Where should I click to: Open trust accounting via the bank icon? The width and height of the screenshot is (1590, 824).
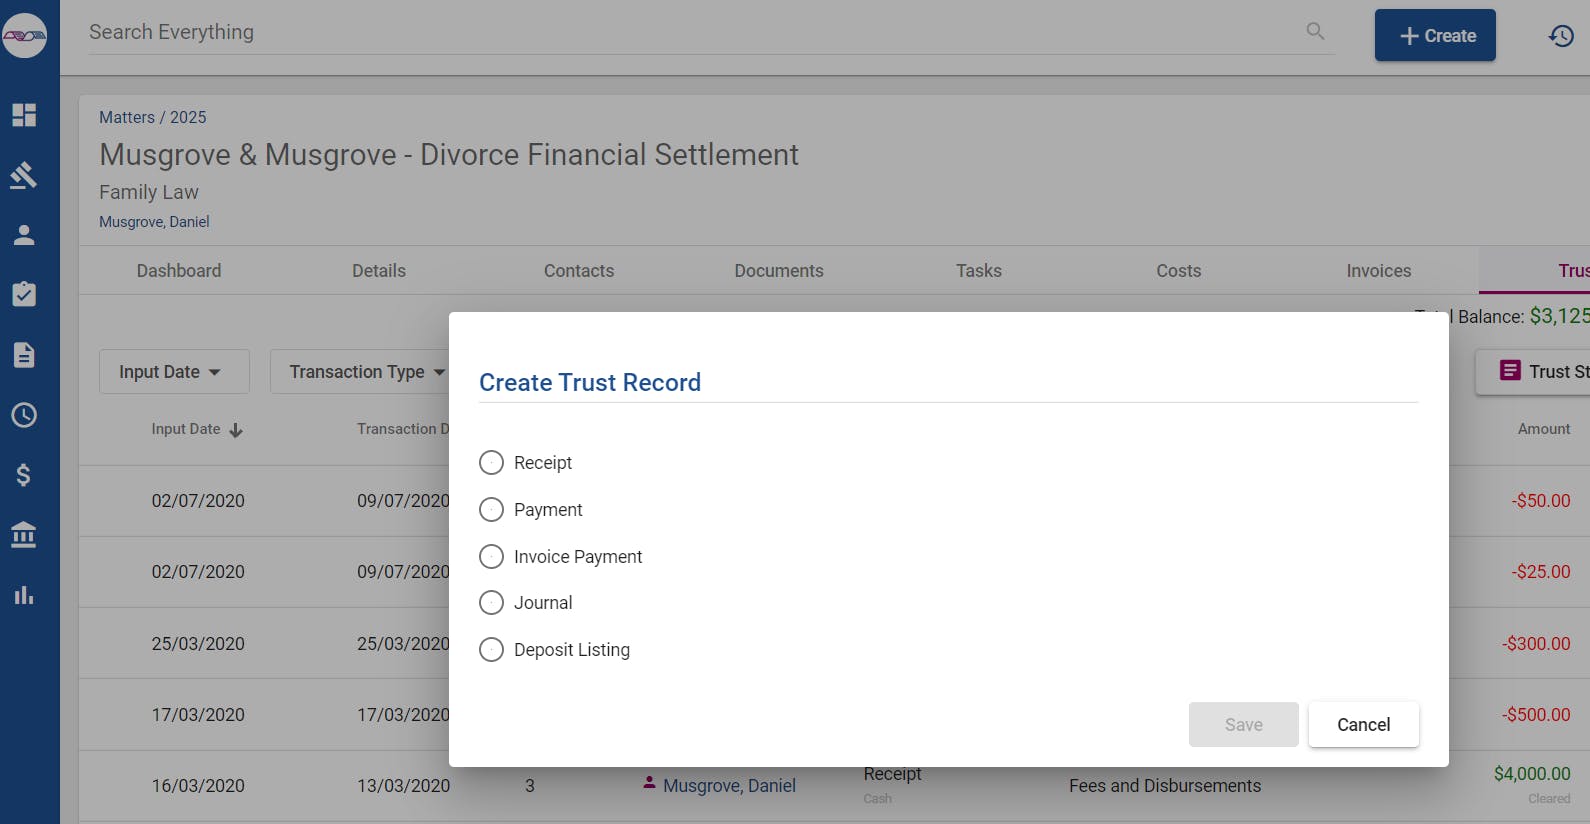24,535
